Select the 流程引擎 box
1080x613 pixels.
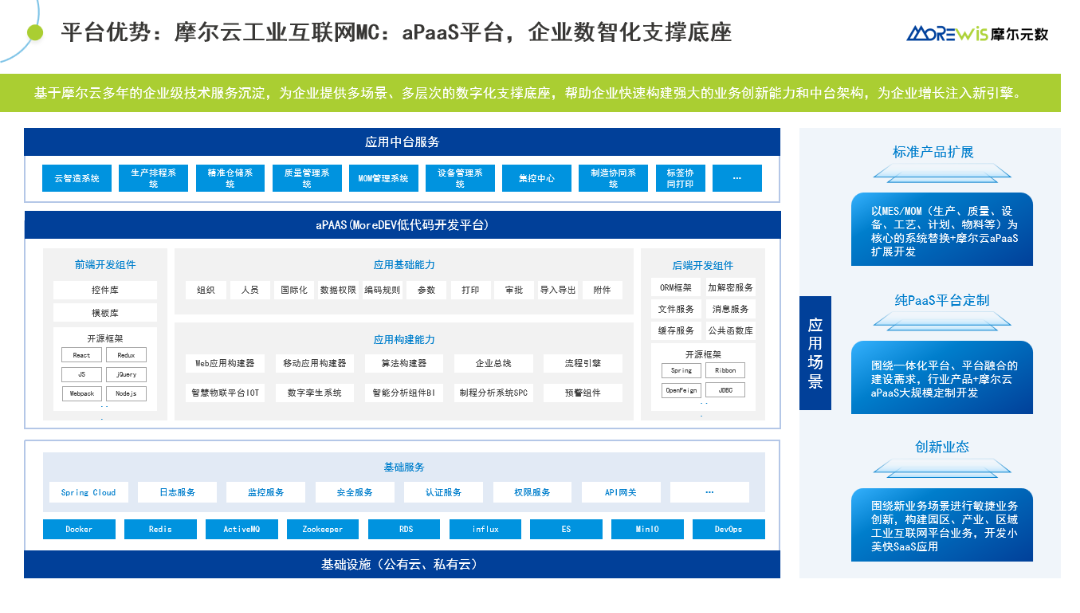click(x=583, y=363)
